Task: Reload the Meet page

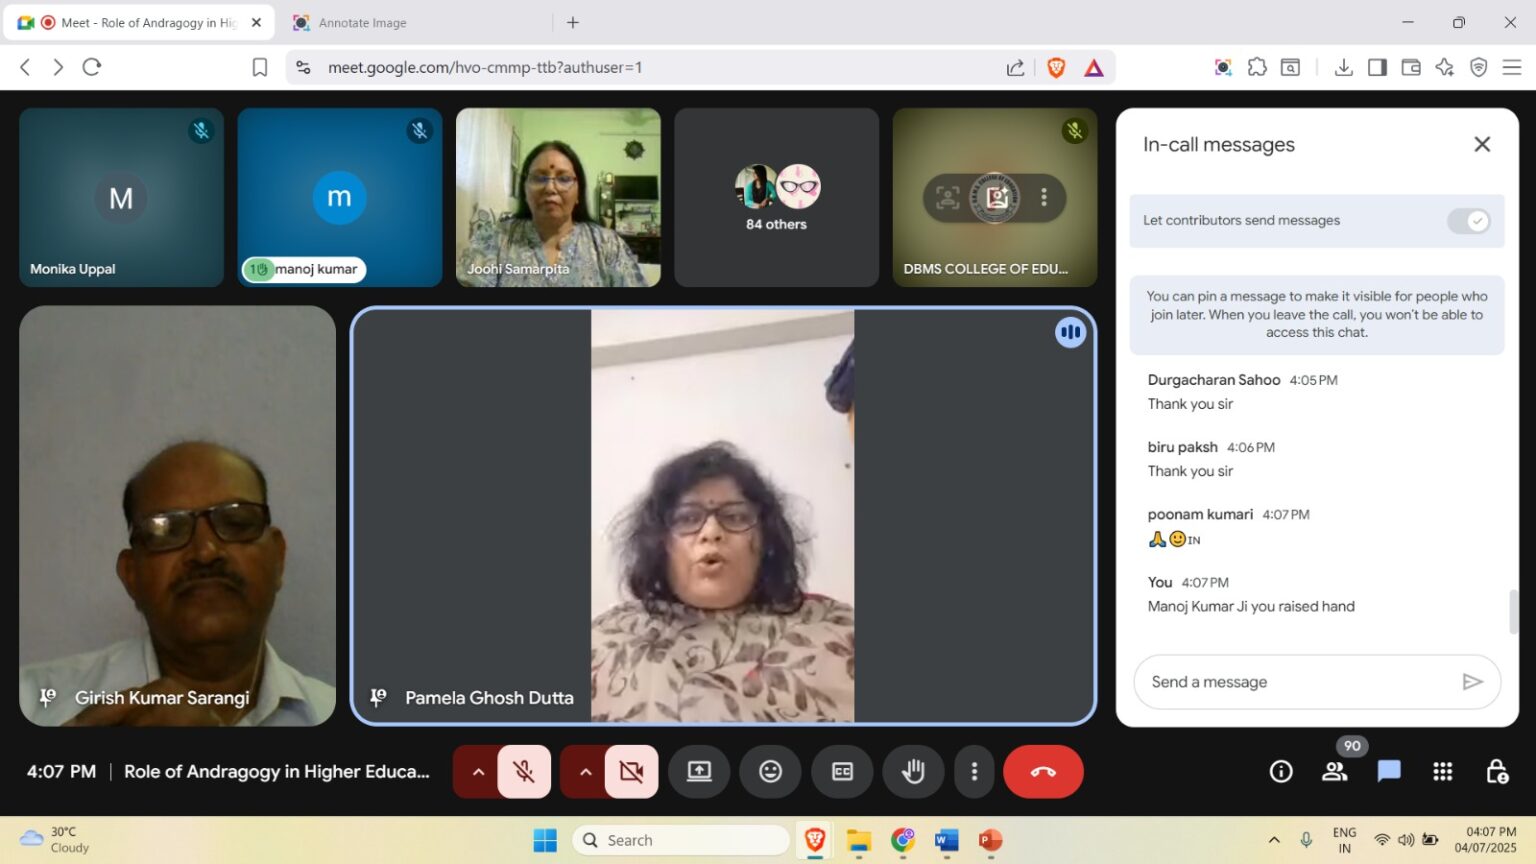Action: [x=92, y=67]
